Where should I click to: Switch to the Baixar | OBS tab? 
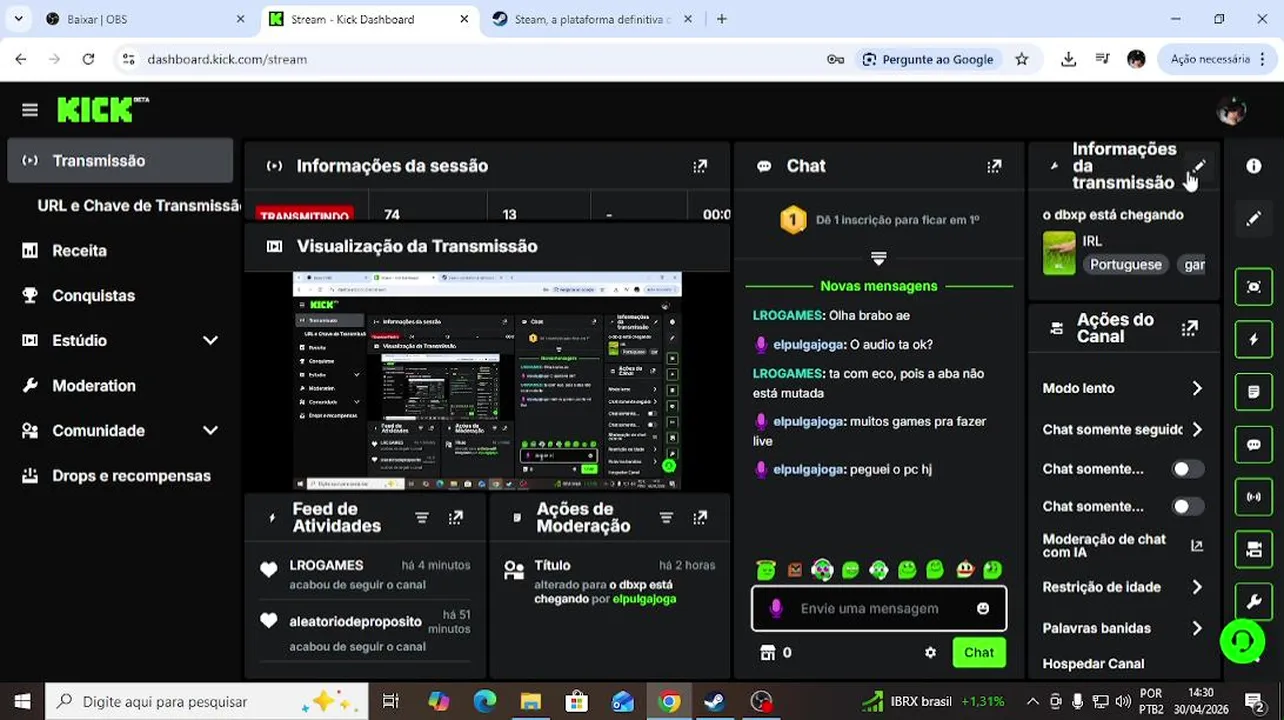click(x=145, y=19)
